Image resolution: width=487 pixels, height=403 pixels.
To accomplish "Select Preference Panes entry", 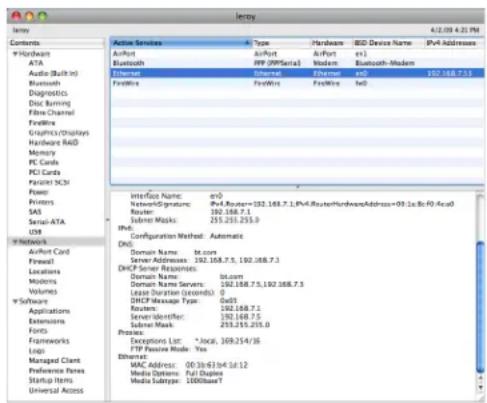I will [x=56, y=370].
